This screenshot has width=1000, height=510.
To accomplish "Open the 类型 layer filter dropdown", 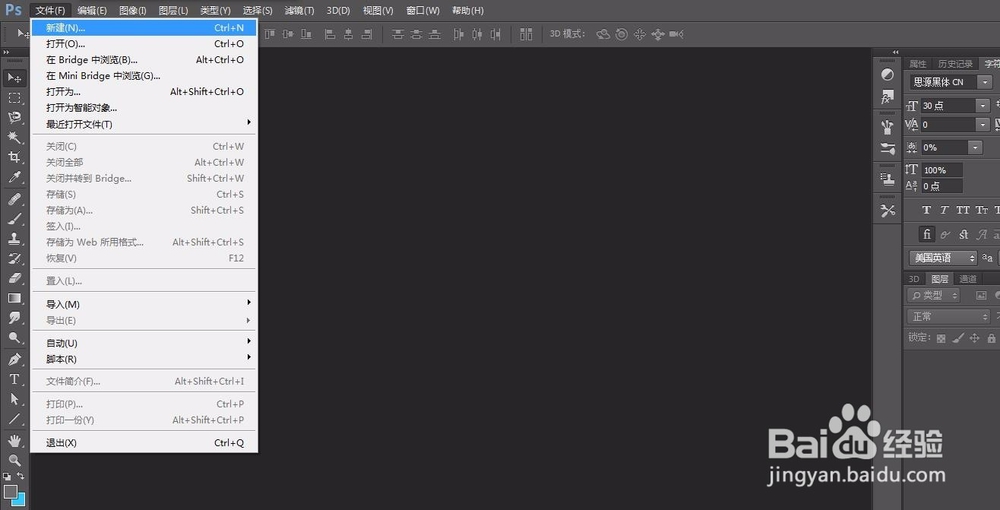I will tap(934, 295).
